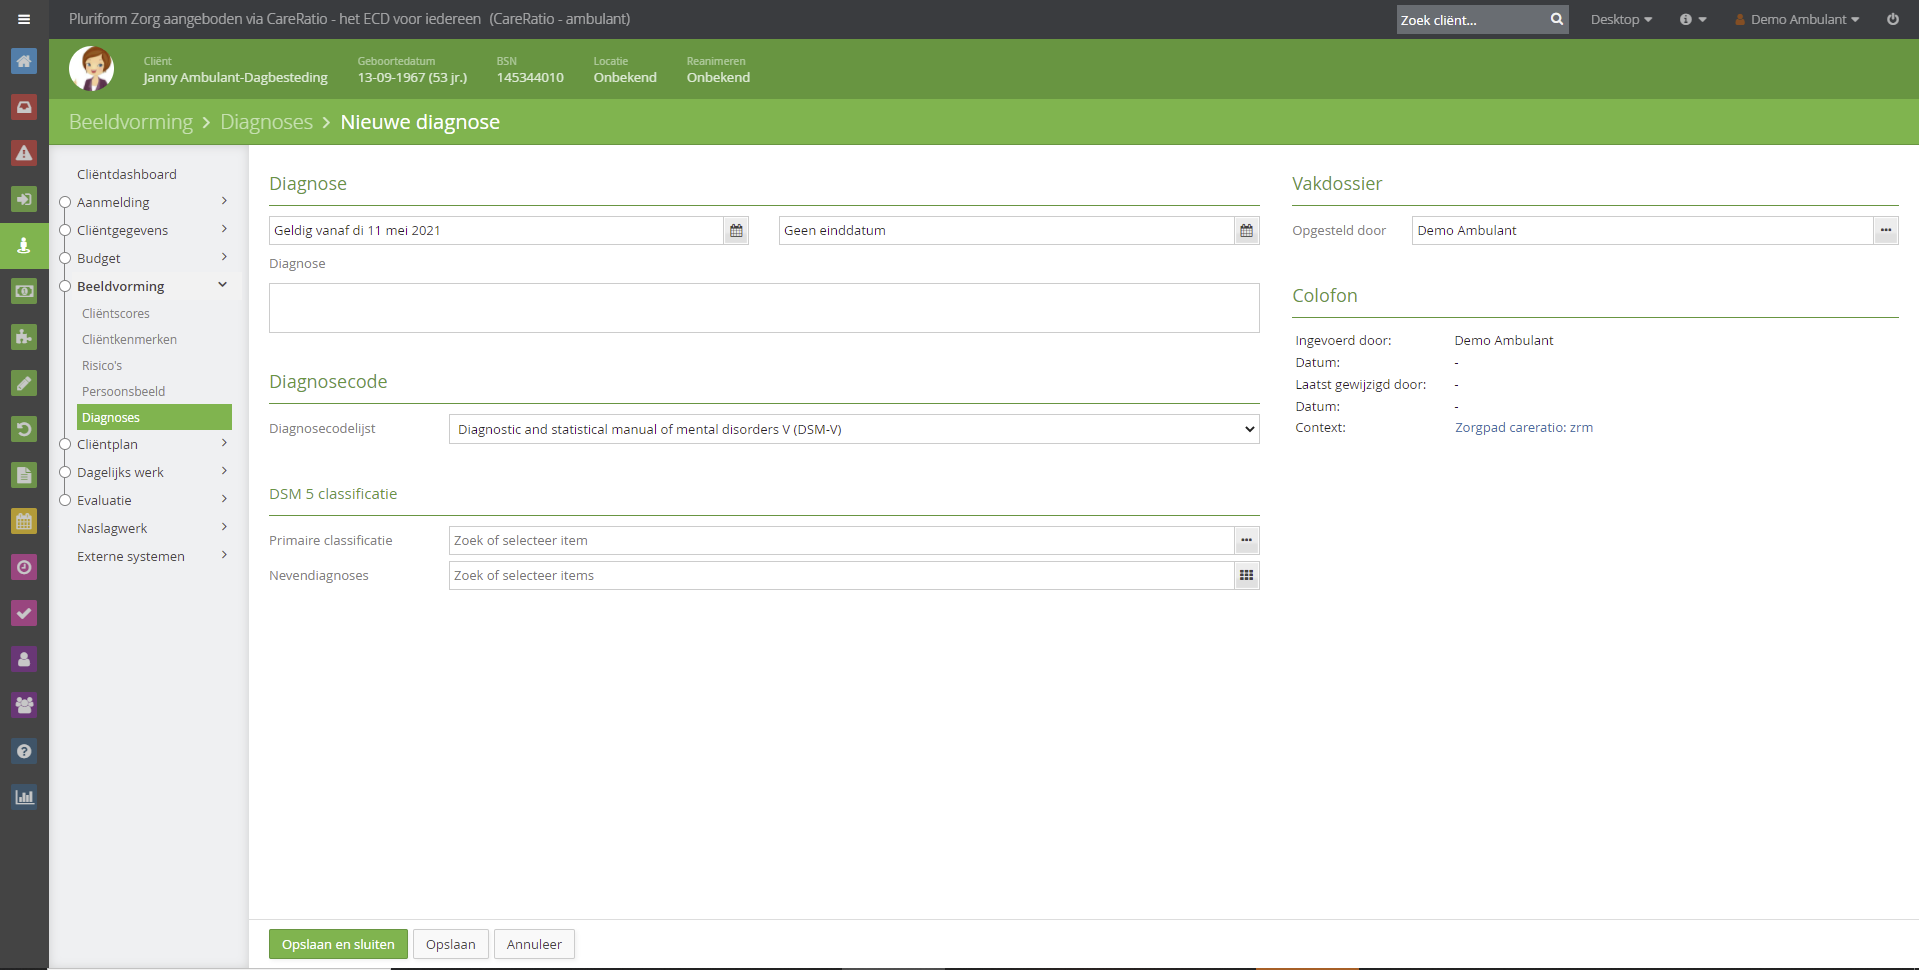This screenshot has height=970, width=1919.
Task: Follow the Zorgpad careratio: zrm link
Action: coord(1524,428)
